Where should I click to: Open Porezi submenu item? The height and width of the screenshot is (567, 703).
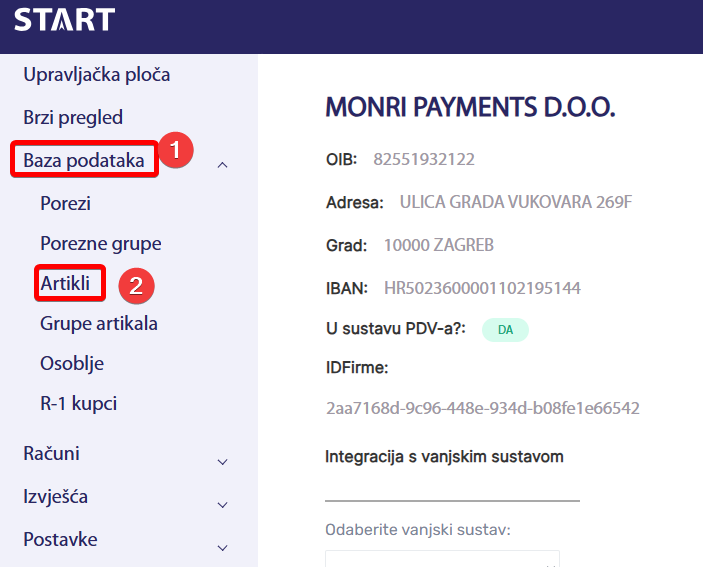pyautogui.click(x=65, y=204)
